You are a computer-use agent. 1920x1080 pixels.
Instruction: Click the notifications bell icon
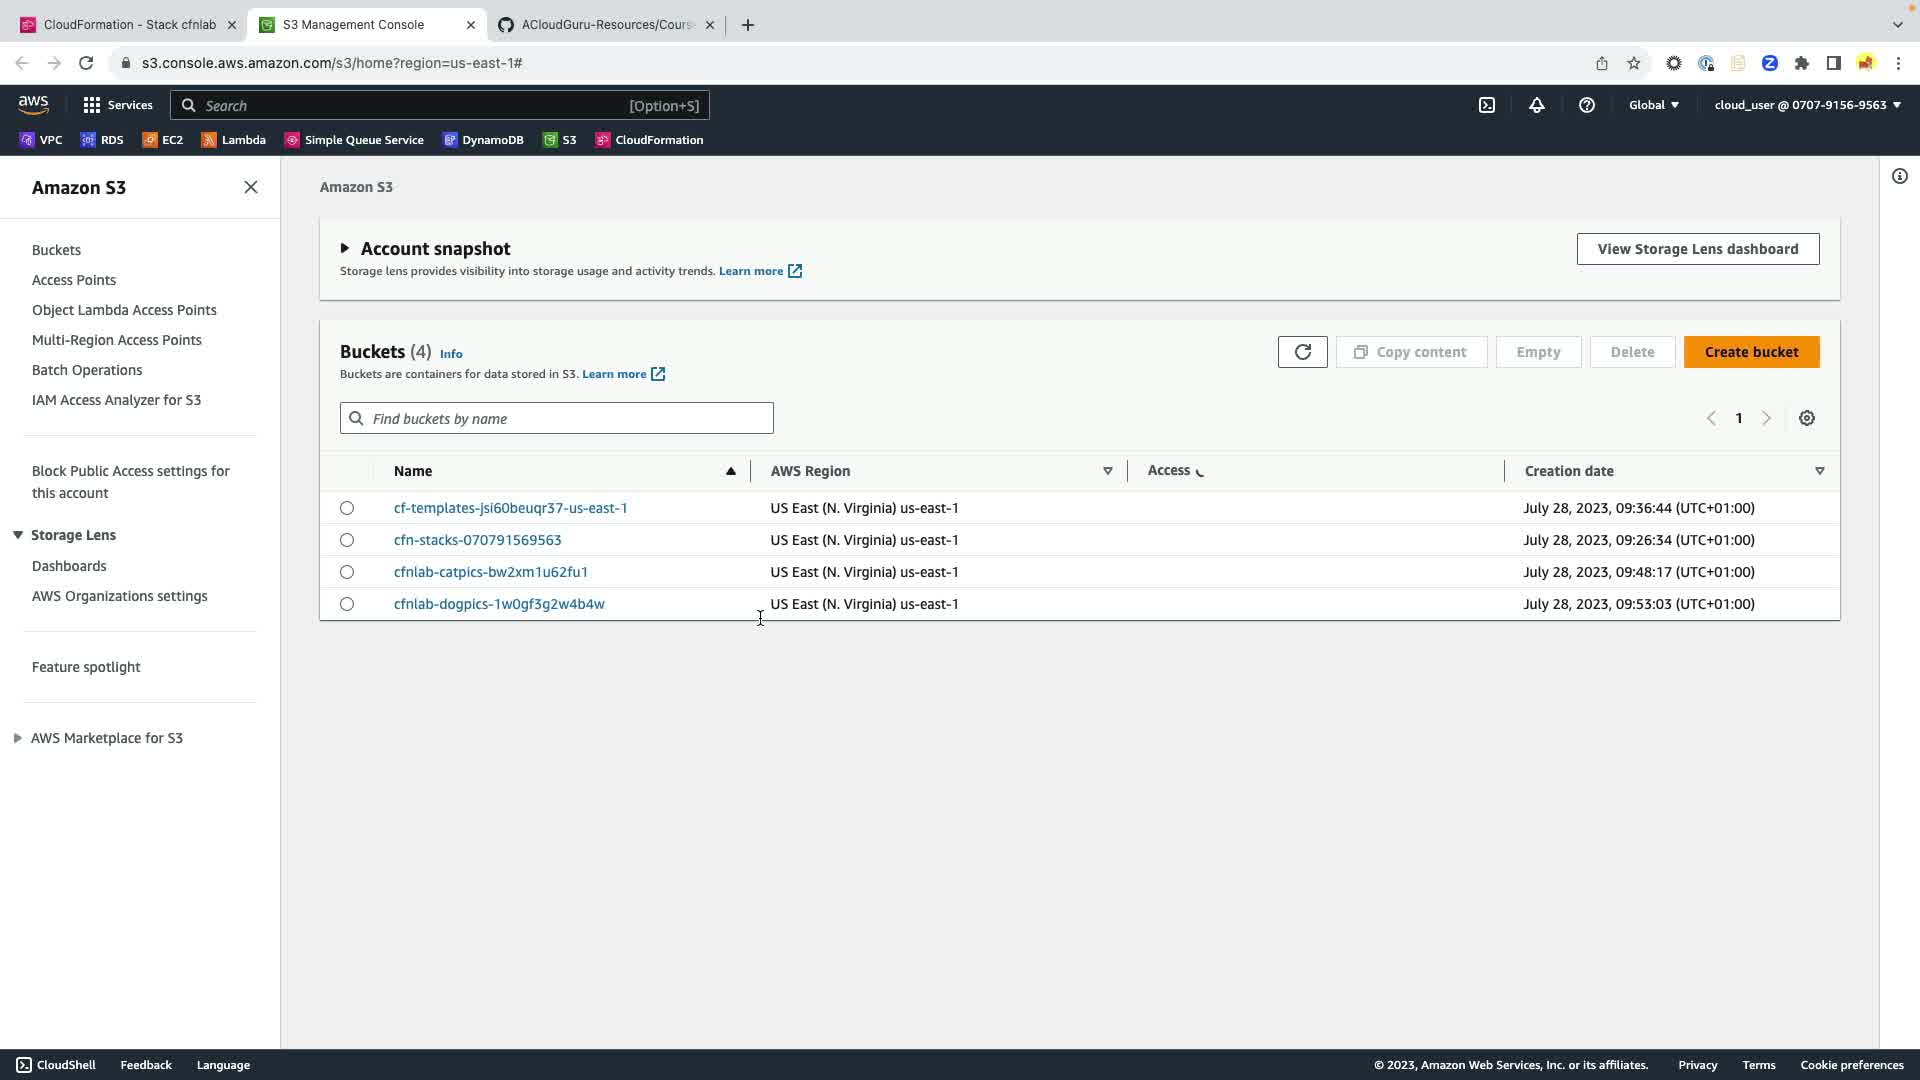pyautogui.click(x=1537, y=105)
